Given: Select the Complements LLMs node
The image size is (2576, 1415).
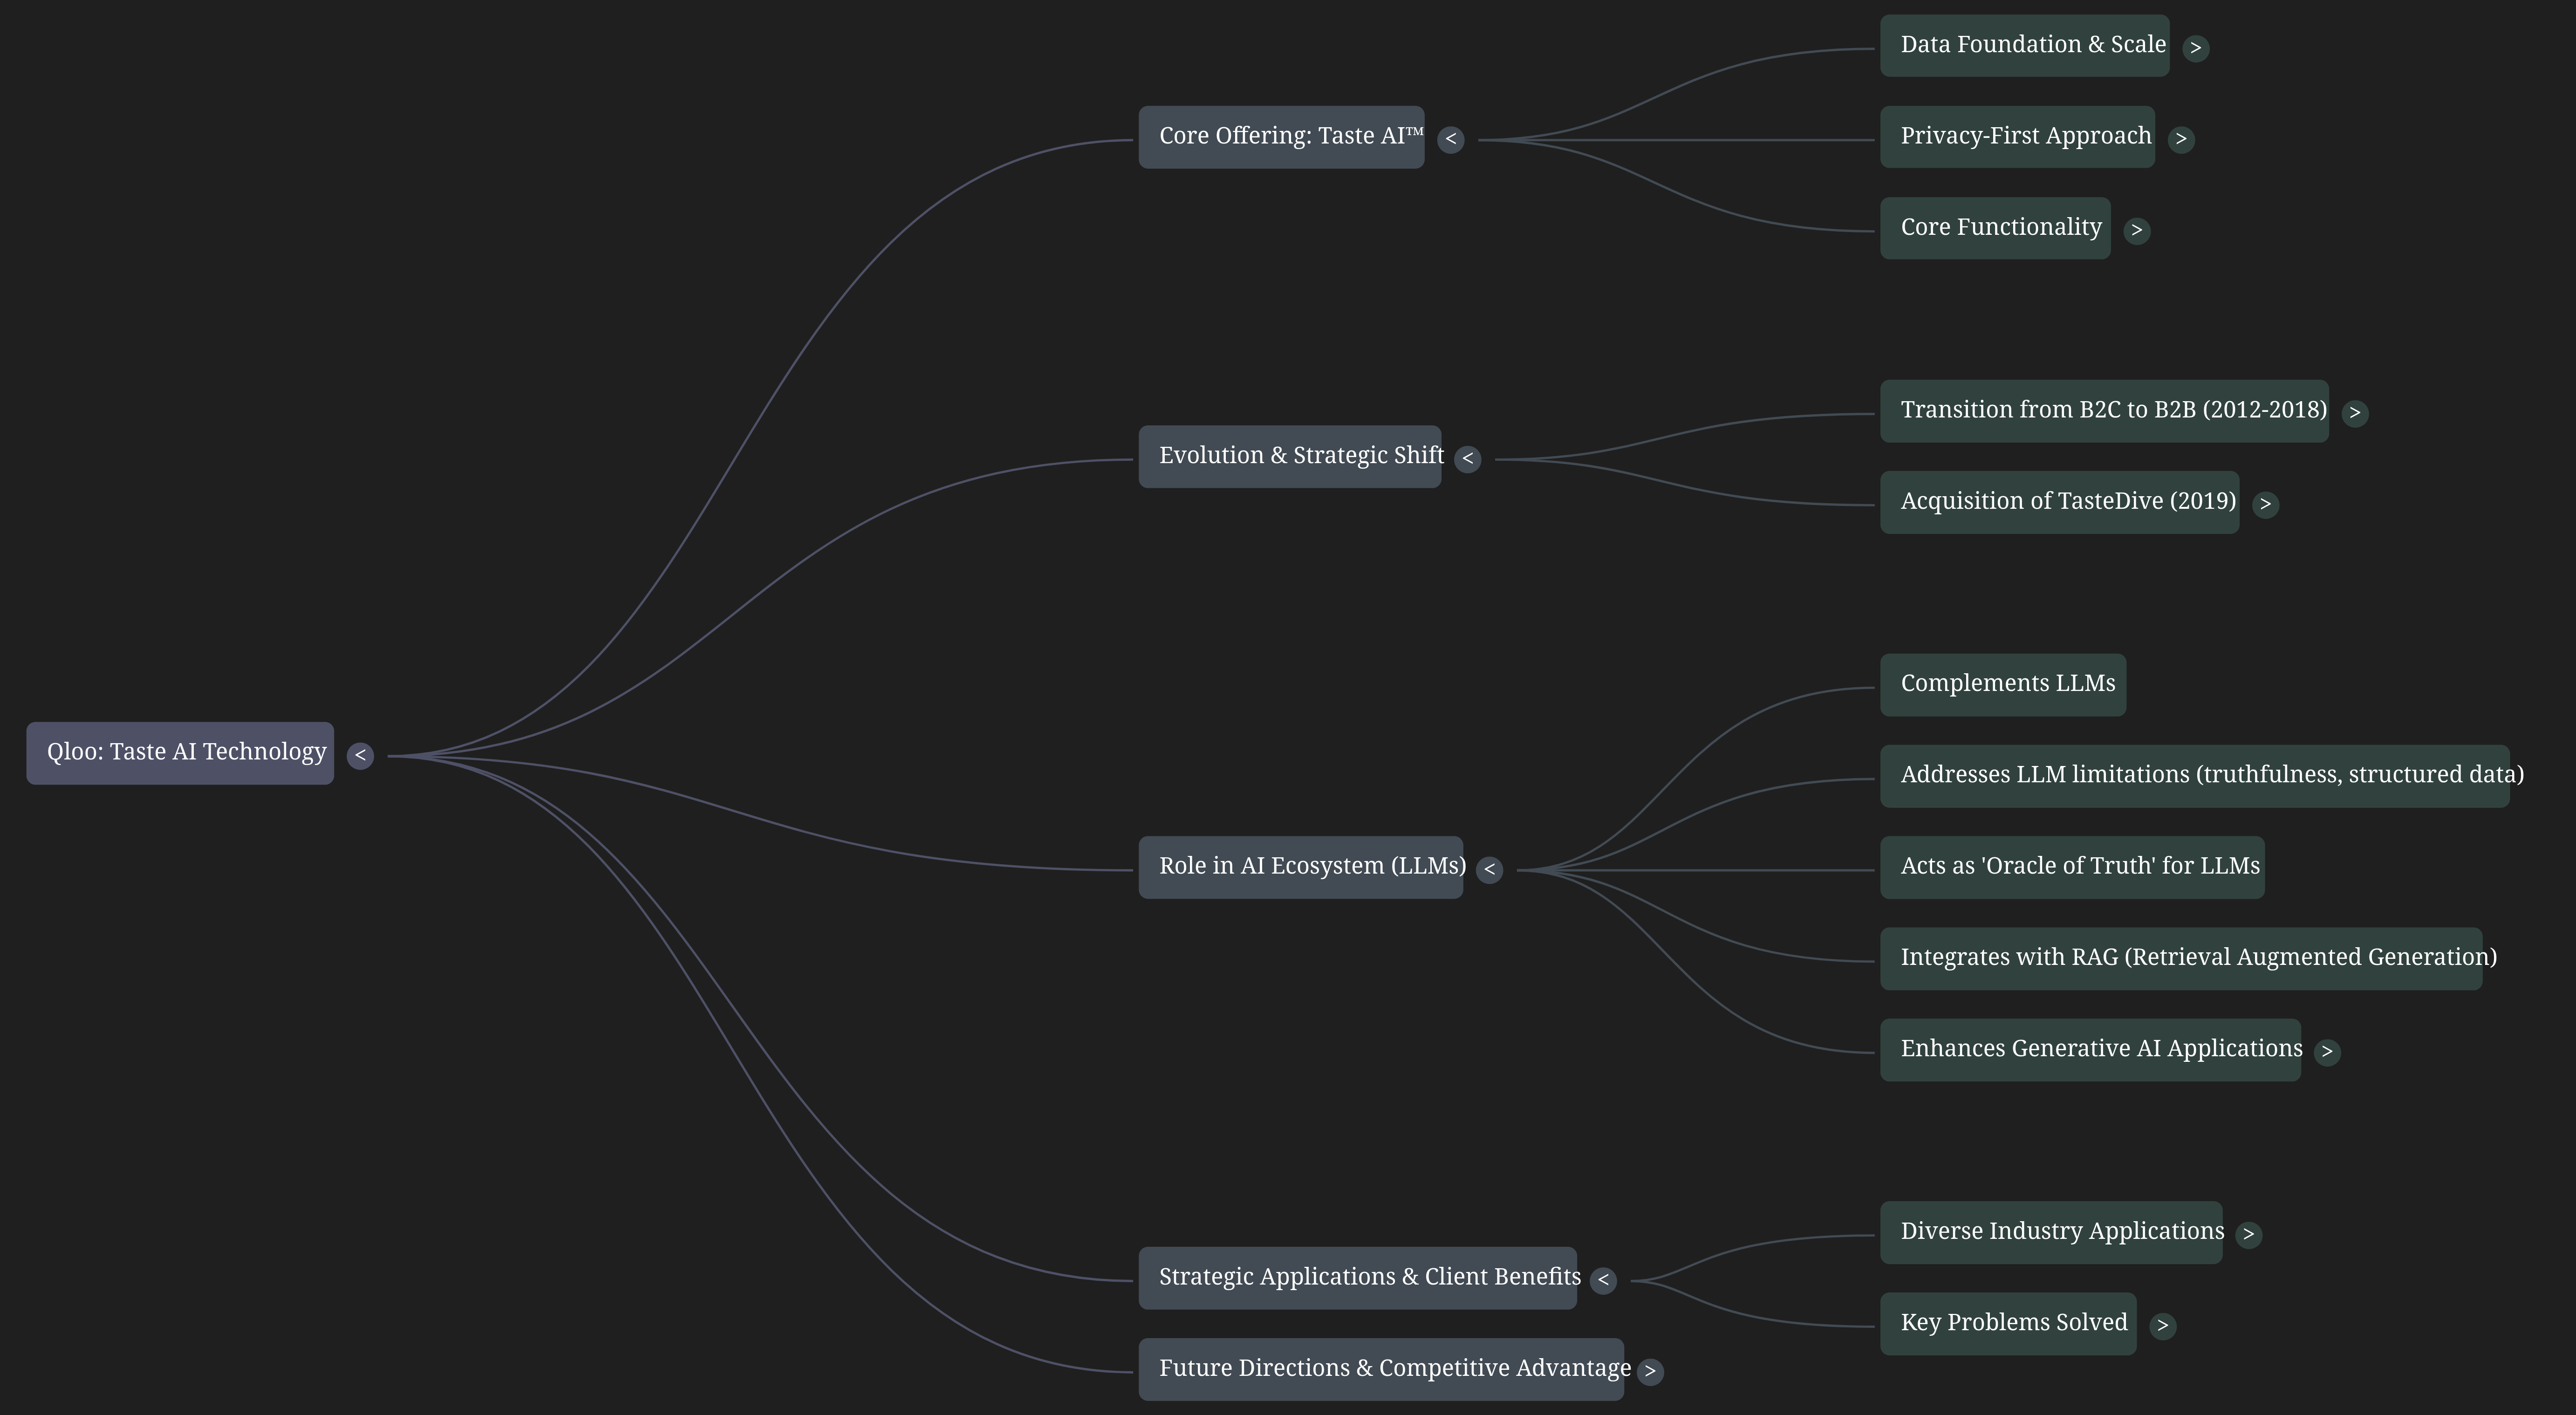Looking at the screenshot, I should (2002, 685).
